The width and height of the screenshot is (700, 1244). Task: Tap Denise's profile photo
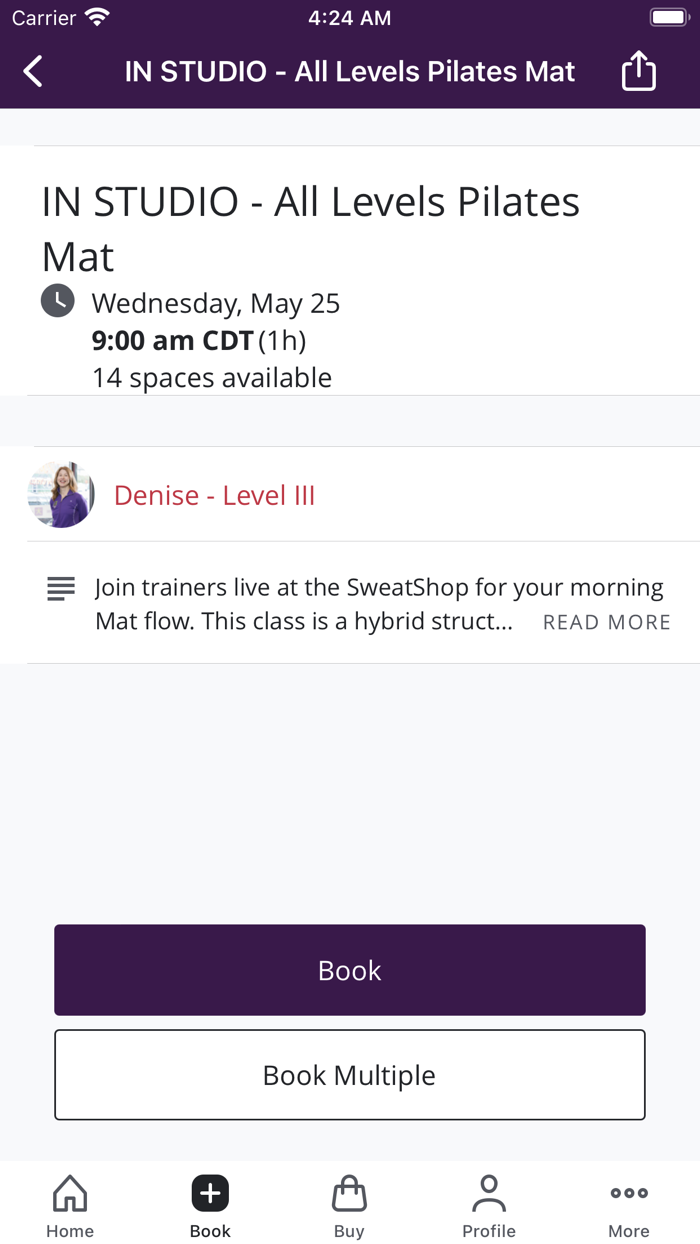tap(61, 494)
